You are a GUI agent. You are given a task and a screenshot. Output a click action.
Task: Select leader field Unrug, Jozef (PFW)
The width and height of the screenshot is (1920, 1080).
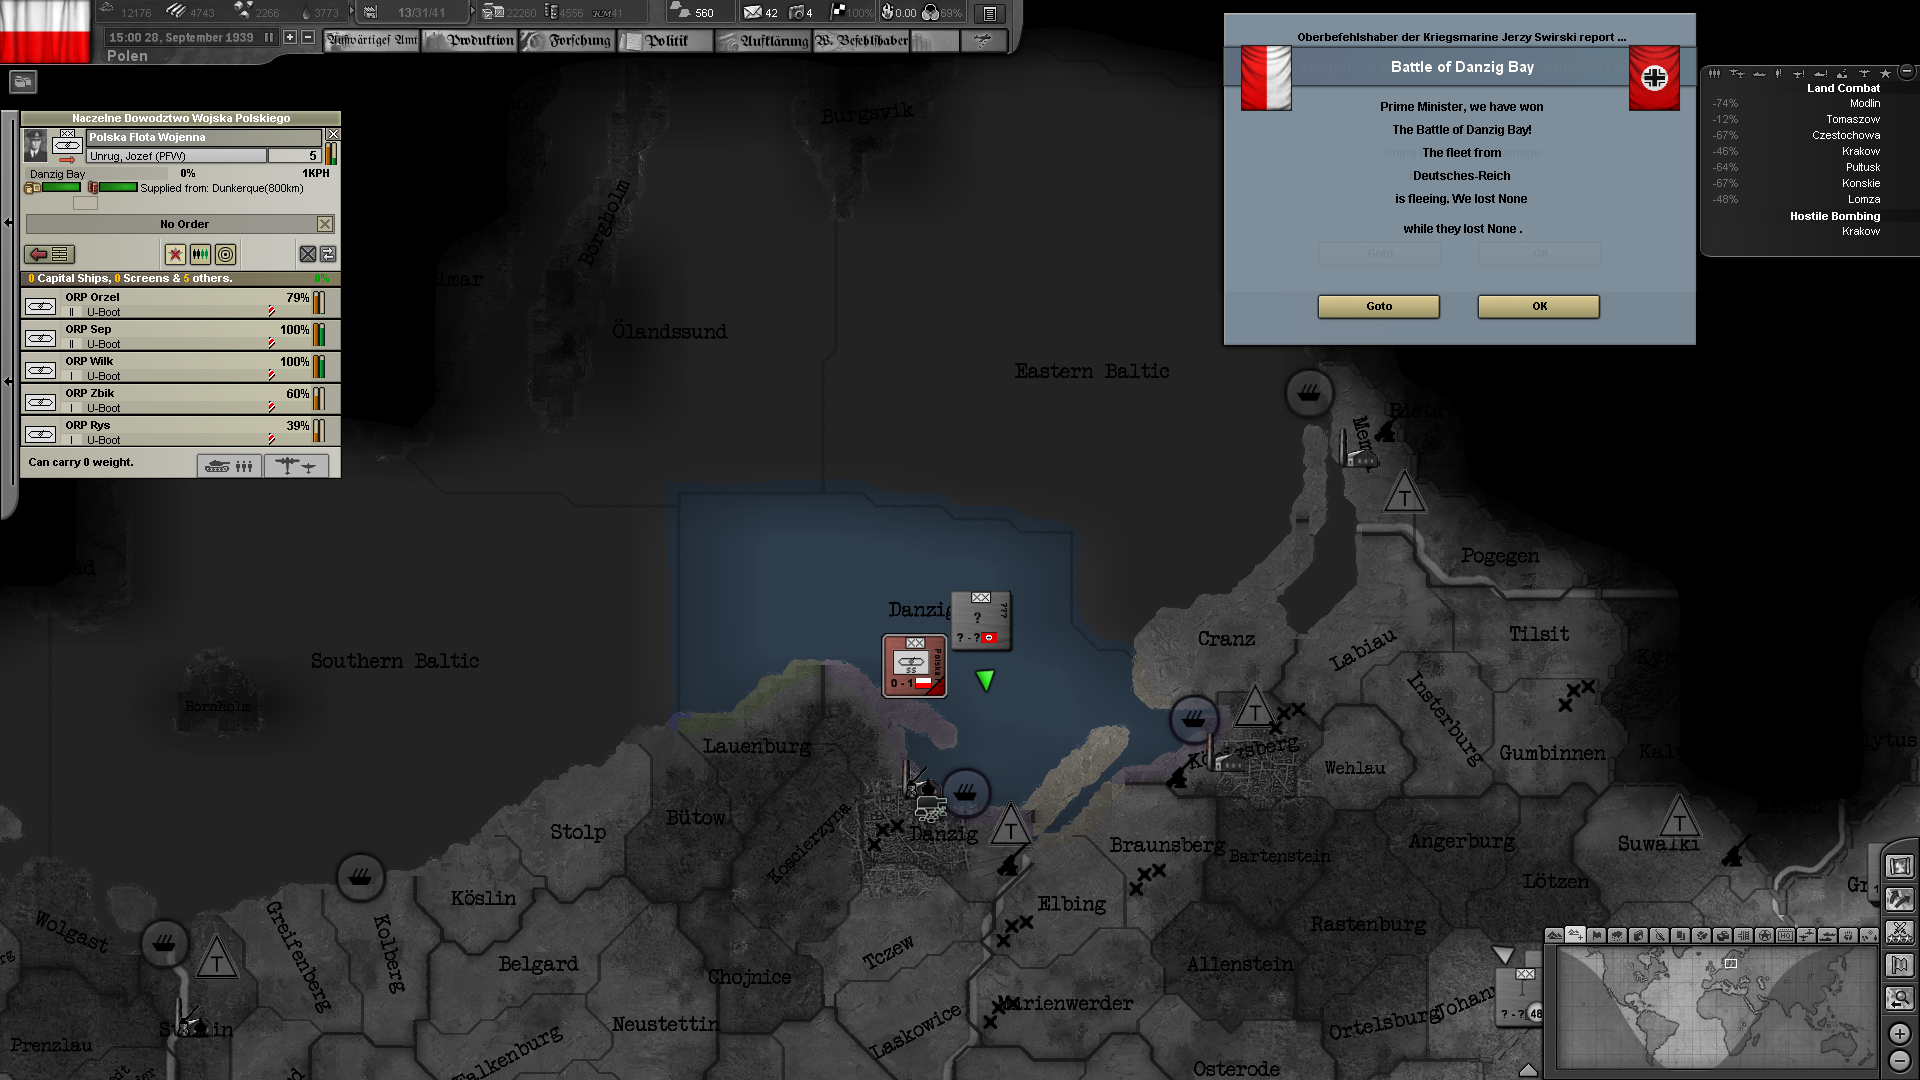coord(176,156)
